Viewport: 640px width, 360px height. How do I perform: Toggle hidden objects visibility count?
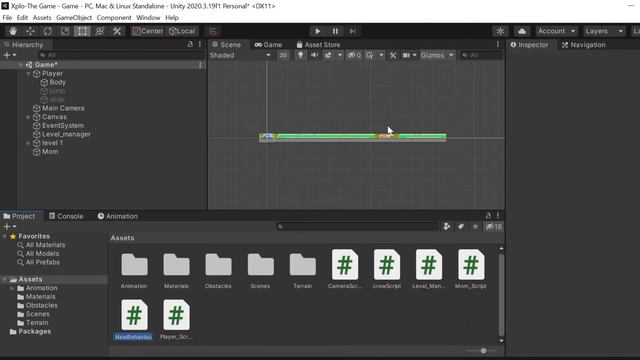click(x=354, y=55)
